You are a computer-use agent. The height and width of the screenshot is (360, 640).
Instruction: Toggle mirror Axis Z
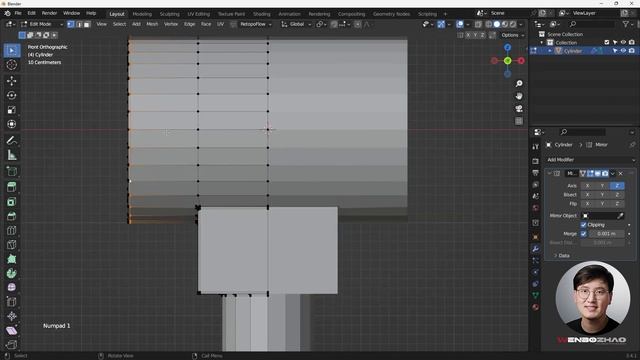[x=617, y=186]
